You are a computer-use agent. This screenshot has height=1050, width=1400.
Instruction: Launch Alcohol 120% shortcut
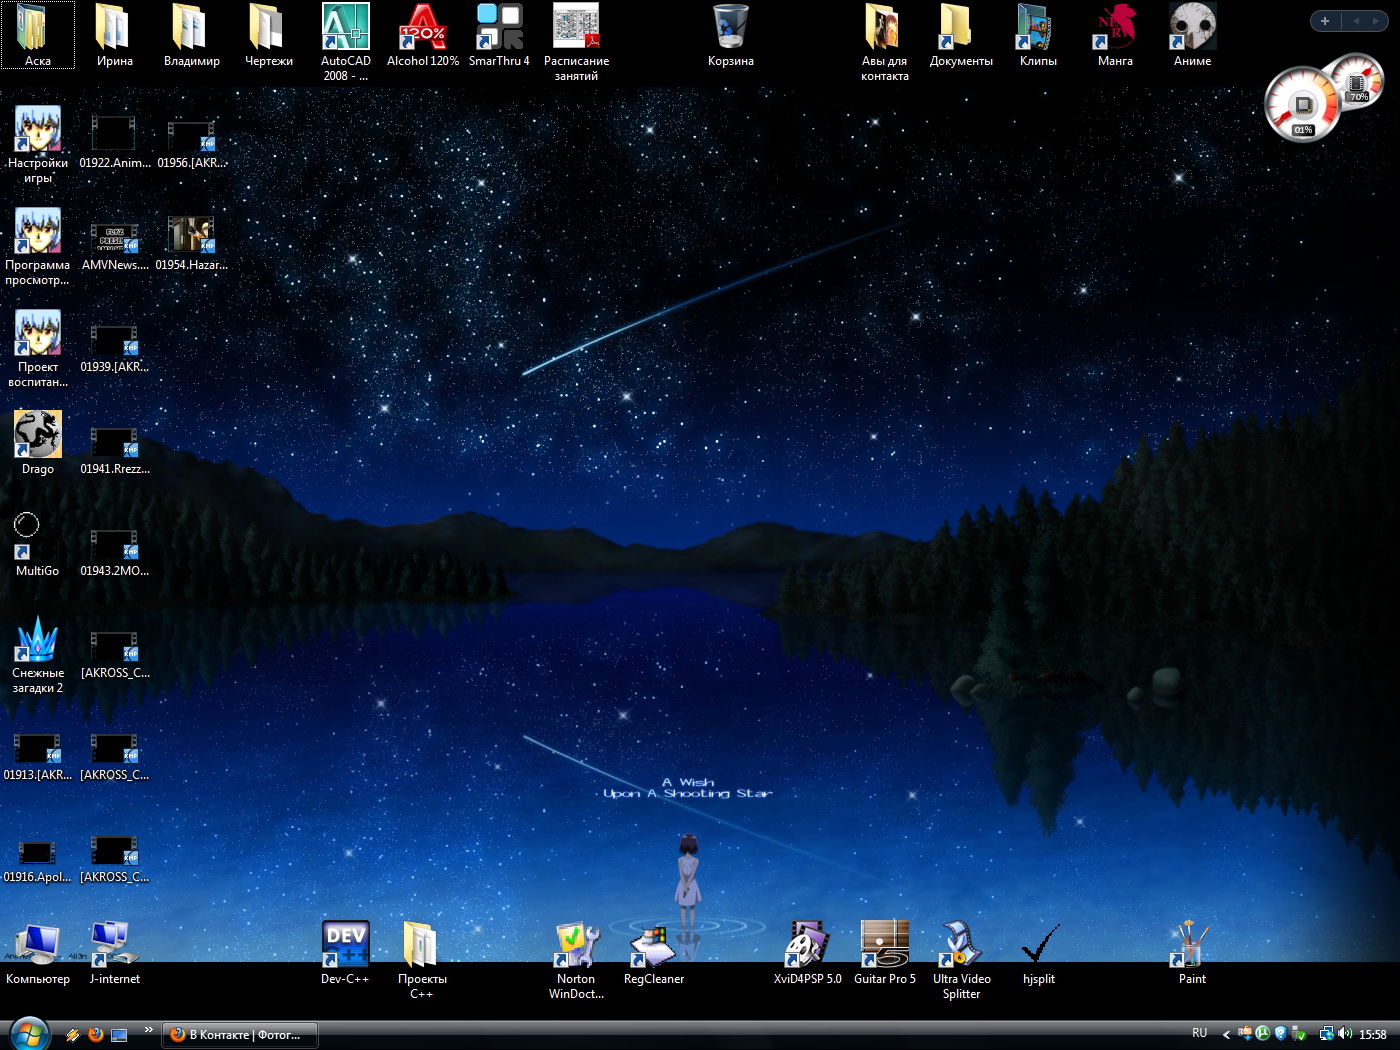tap(423, 35)
